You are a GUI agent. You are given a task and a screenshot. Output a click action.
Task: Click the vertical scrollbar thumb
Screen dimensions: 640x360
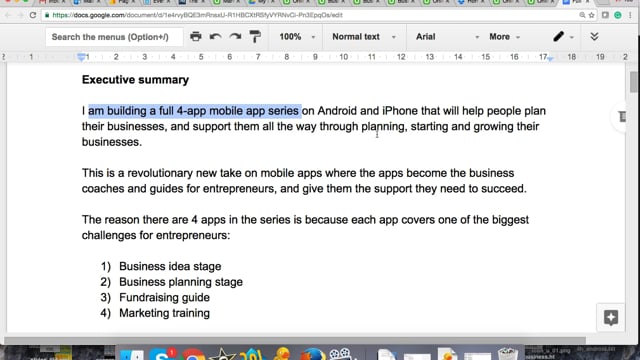coord(633,82)
